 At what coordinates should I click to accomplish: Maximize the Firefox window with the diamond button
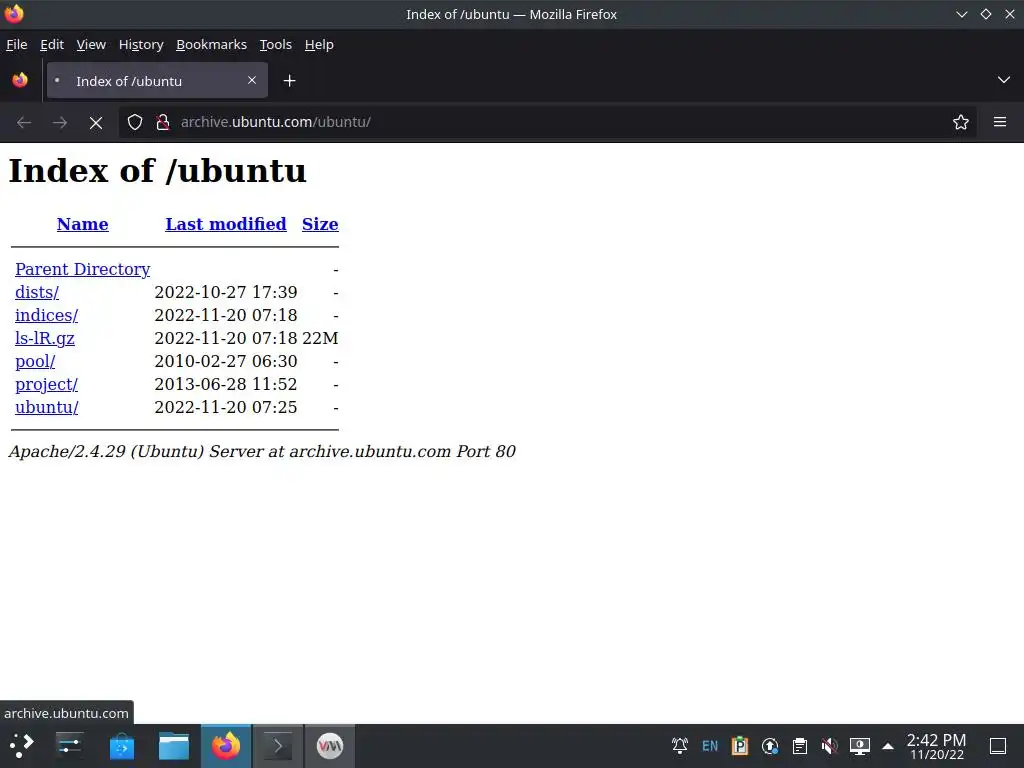985,14
